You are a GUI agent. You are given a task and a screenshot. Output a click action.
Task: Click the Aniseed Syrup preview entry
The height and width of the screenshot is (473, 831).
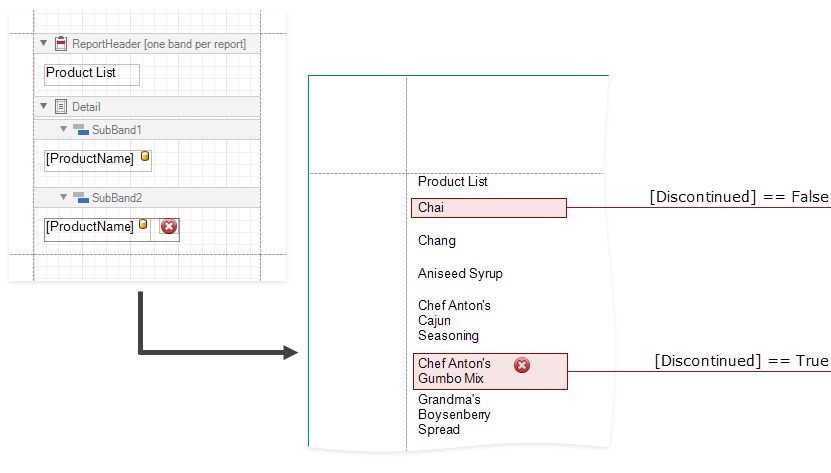tap(460, 273)
